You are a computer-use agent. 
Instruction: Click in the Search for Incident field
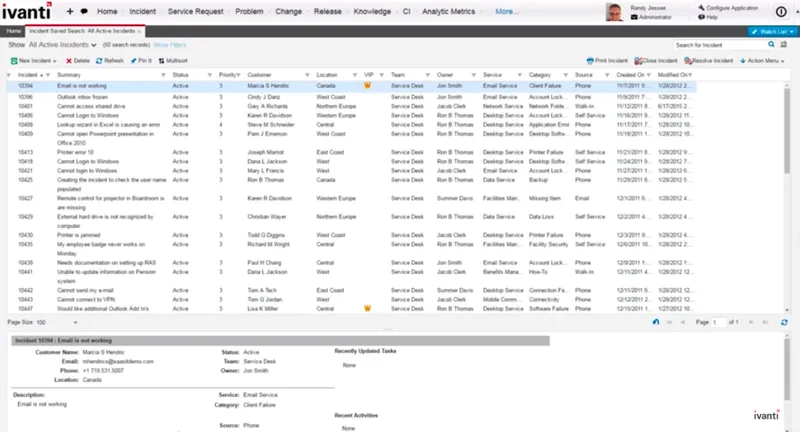[719, 45]
